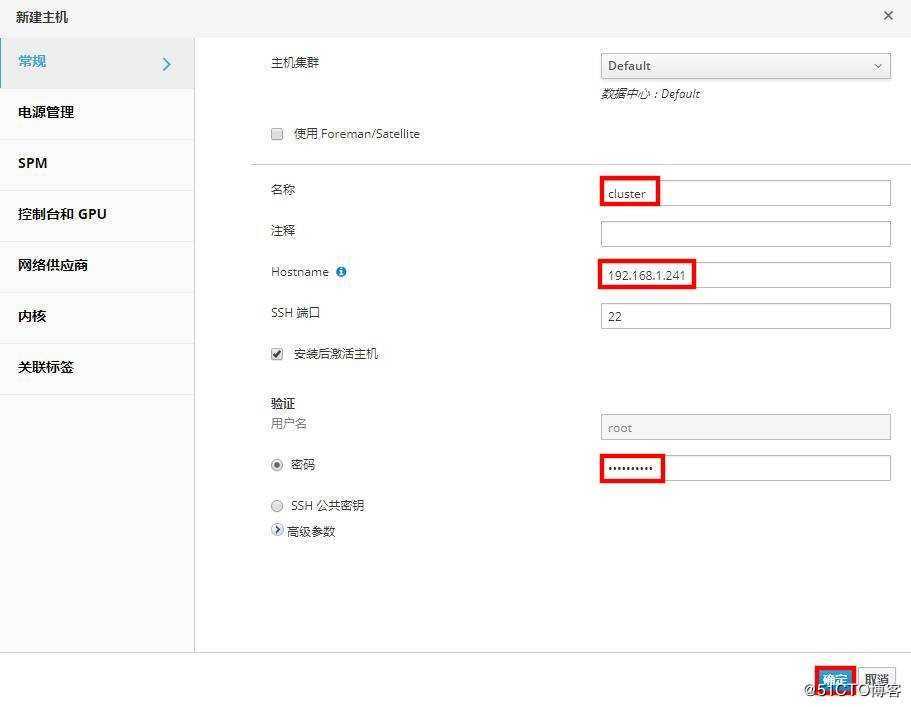Screen dimensions: 911x707
Task: Click the info icon next to Hostname
Action: pos(340,271)
